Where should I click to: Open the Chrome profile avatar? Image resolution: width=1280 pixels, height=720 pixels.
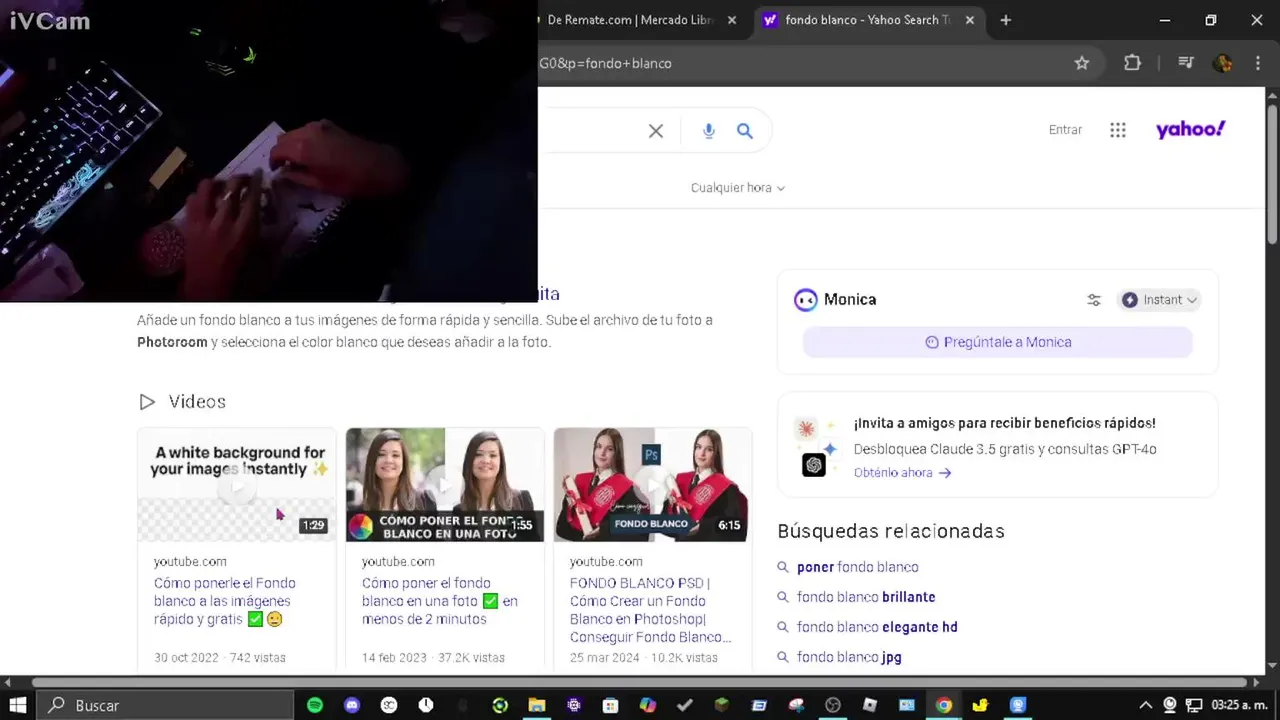1222,63
